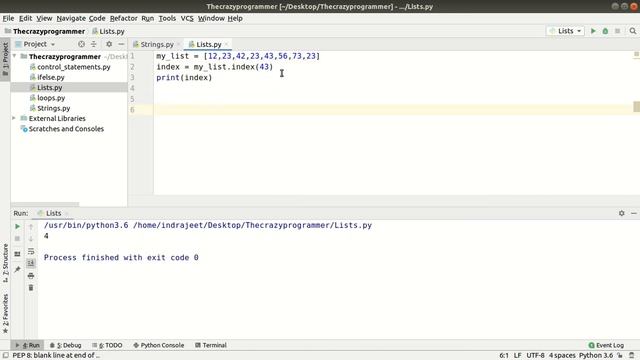Toggle scroll to end in Run panel
640x360 pixels.
coord(31,263)
